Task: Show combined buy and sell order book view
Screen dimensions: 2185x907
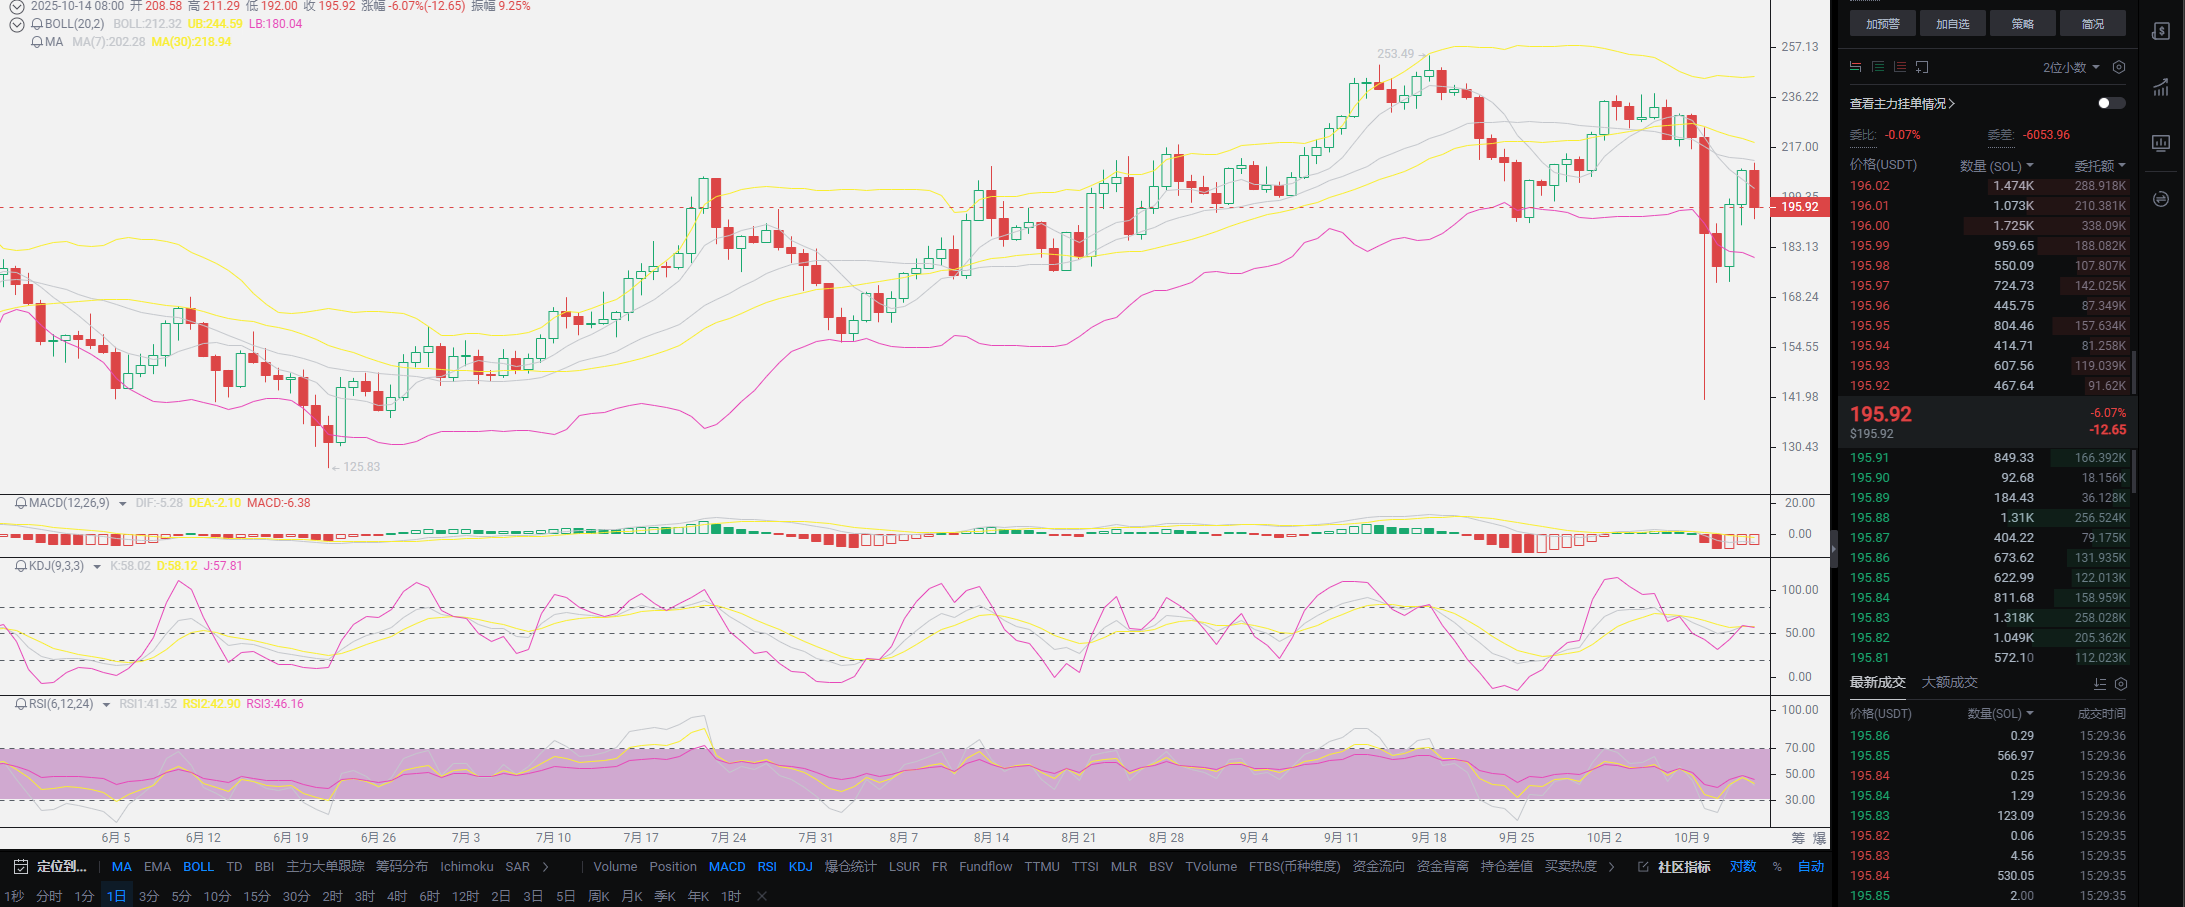Action: (1855, 67)
